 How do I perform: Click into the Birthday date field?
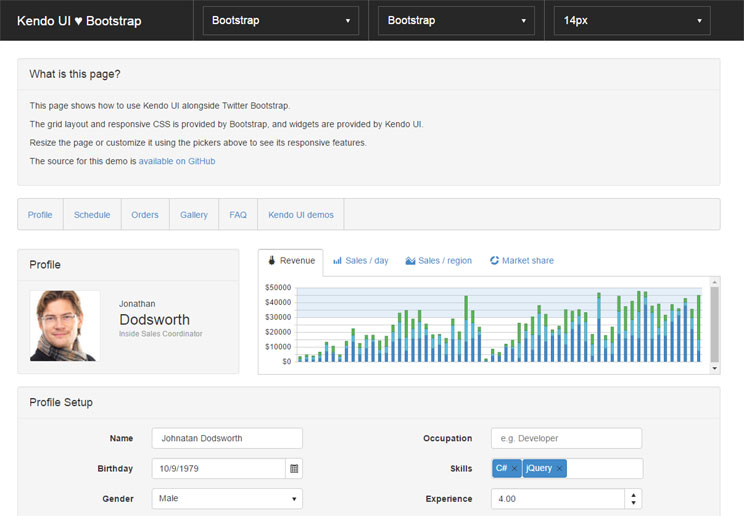click(x=219, y=469)
